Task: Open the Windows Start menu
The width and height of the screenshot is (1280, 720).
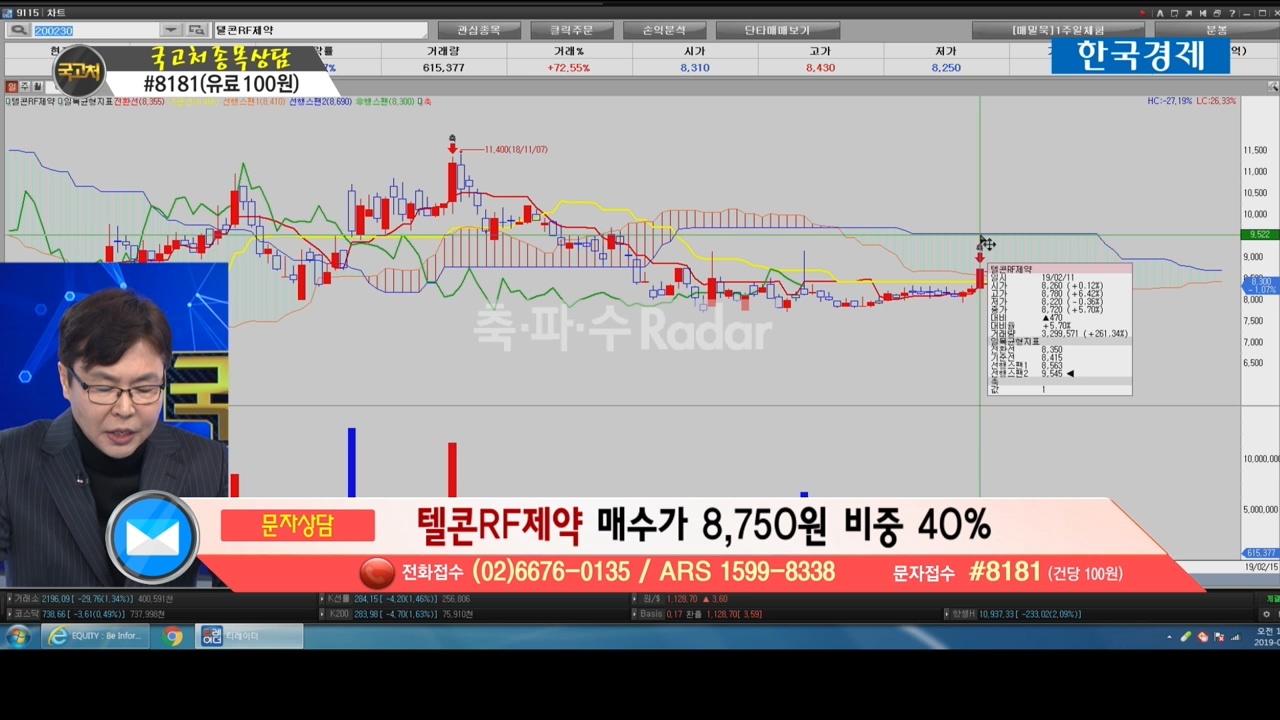Action: pos(18,636)
